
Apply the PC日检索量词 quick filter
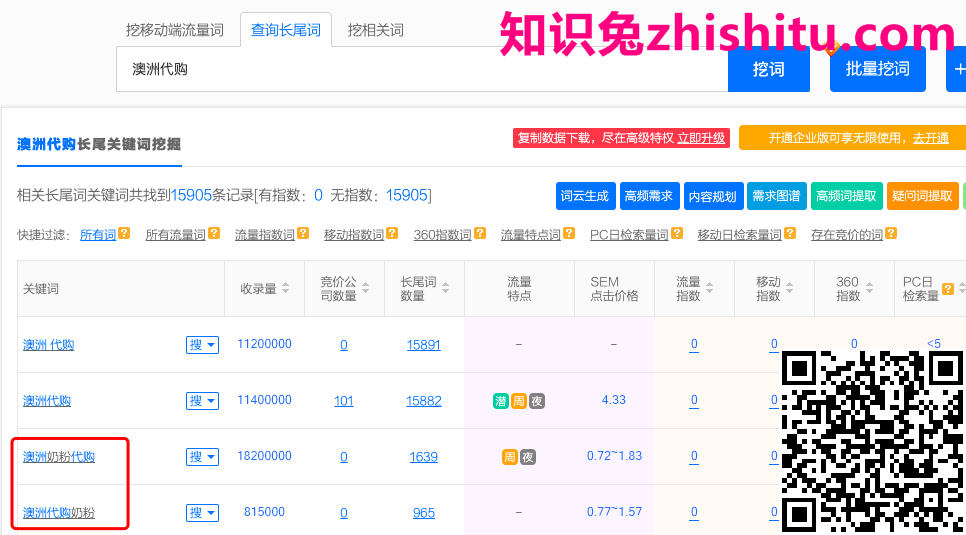pos(629,235)
